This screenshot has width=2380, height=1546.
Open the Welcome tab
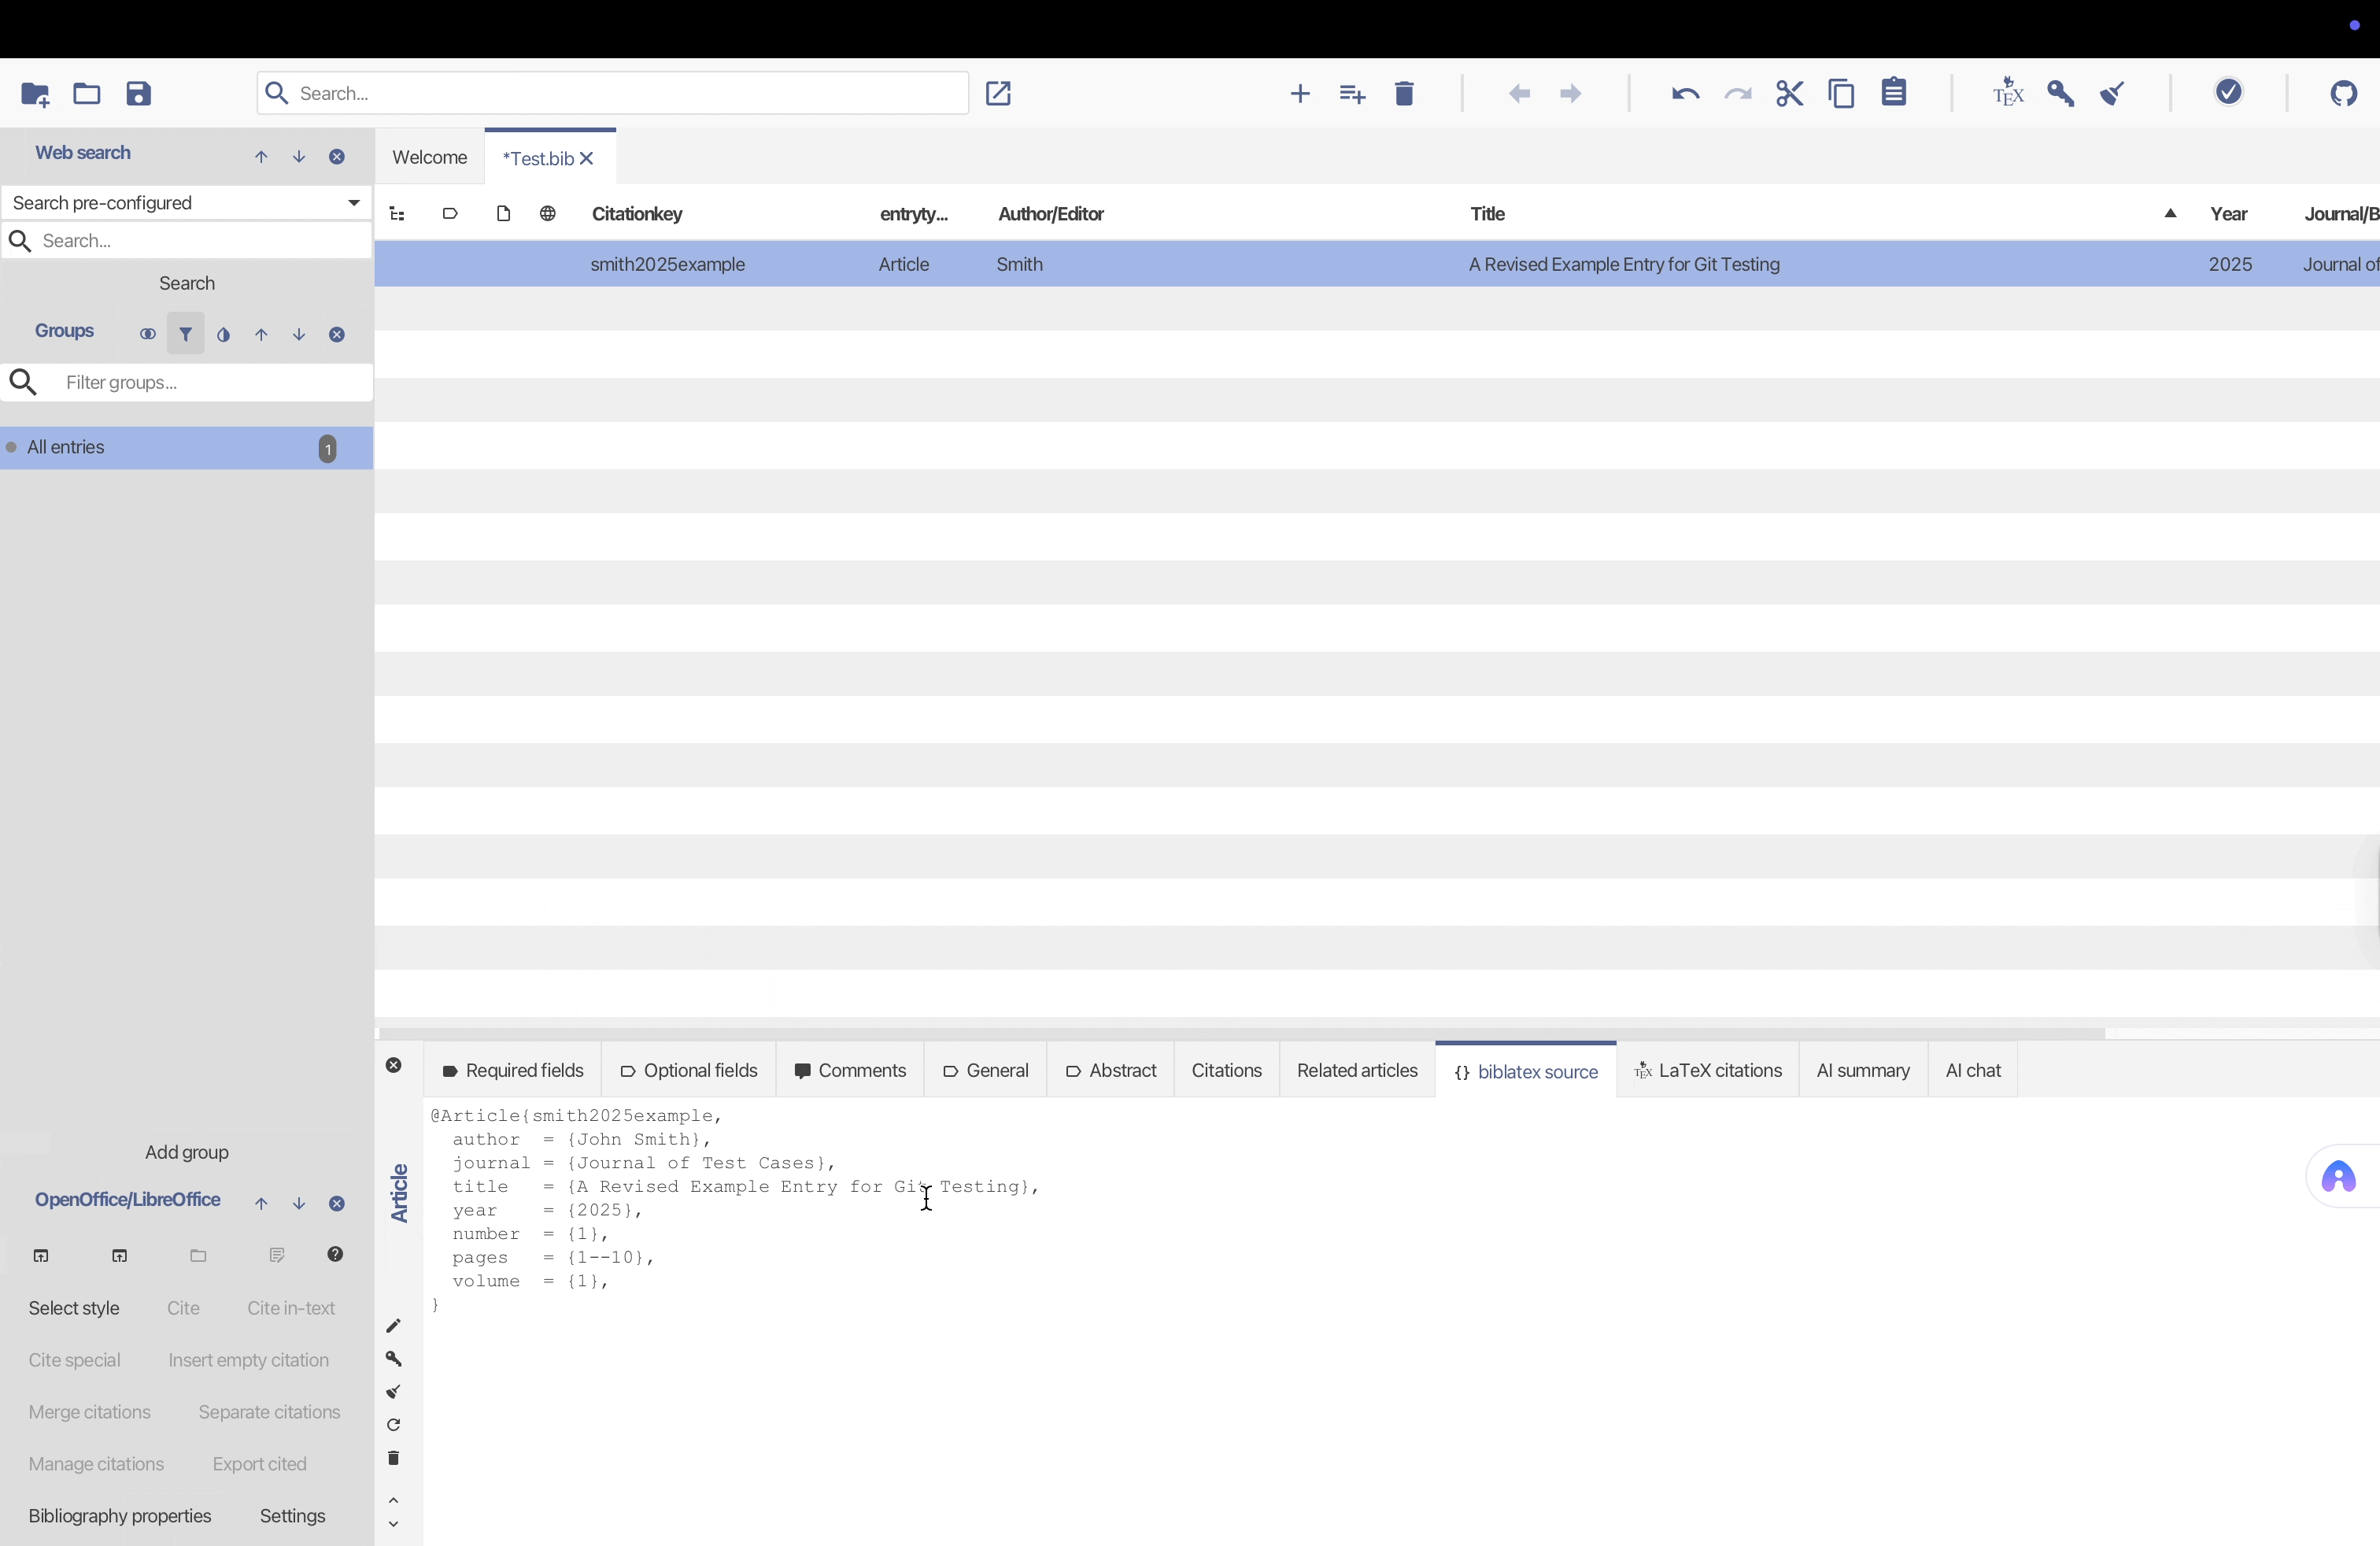(429, 157)
